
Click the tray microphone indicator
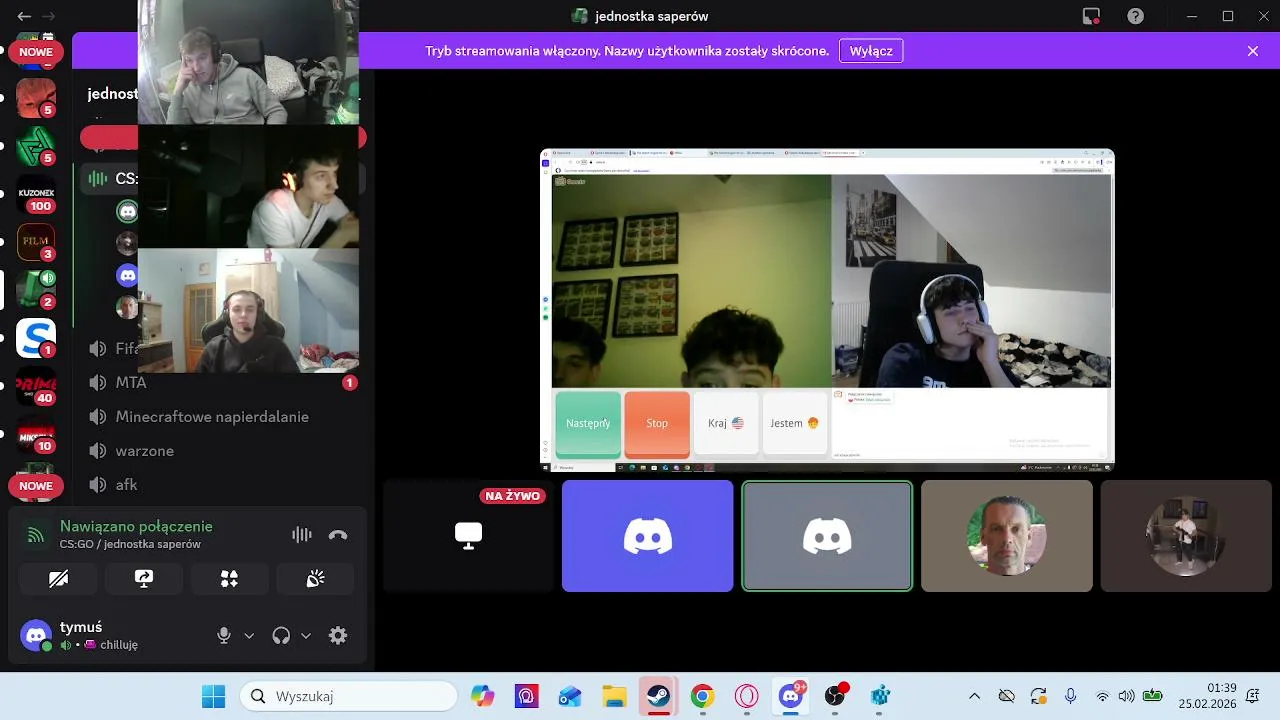[x=1071, y=696]
